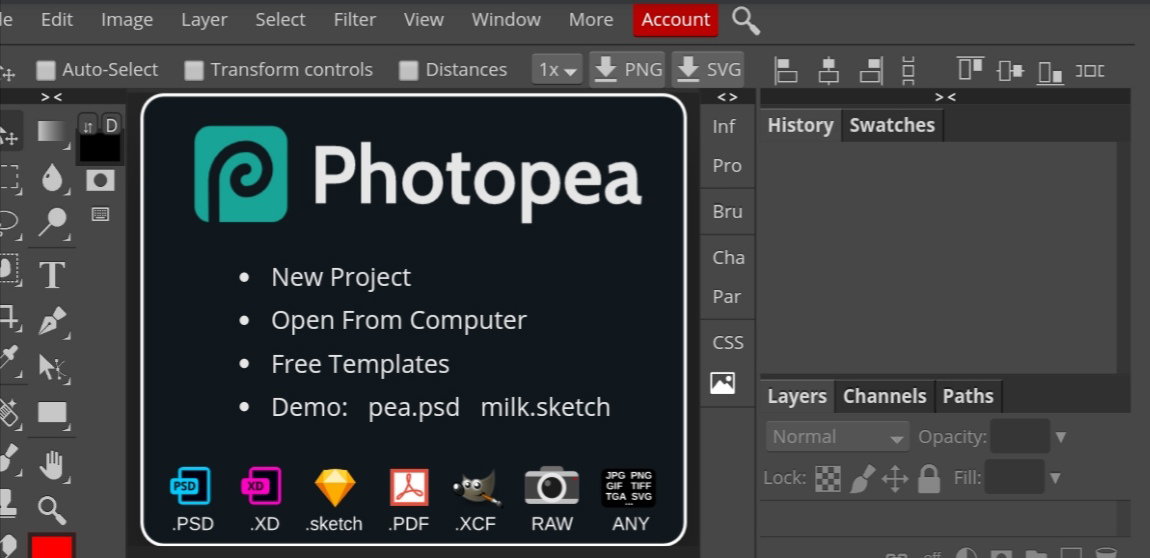
Task: Align left edges icon
Action: [786, 70]
